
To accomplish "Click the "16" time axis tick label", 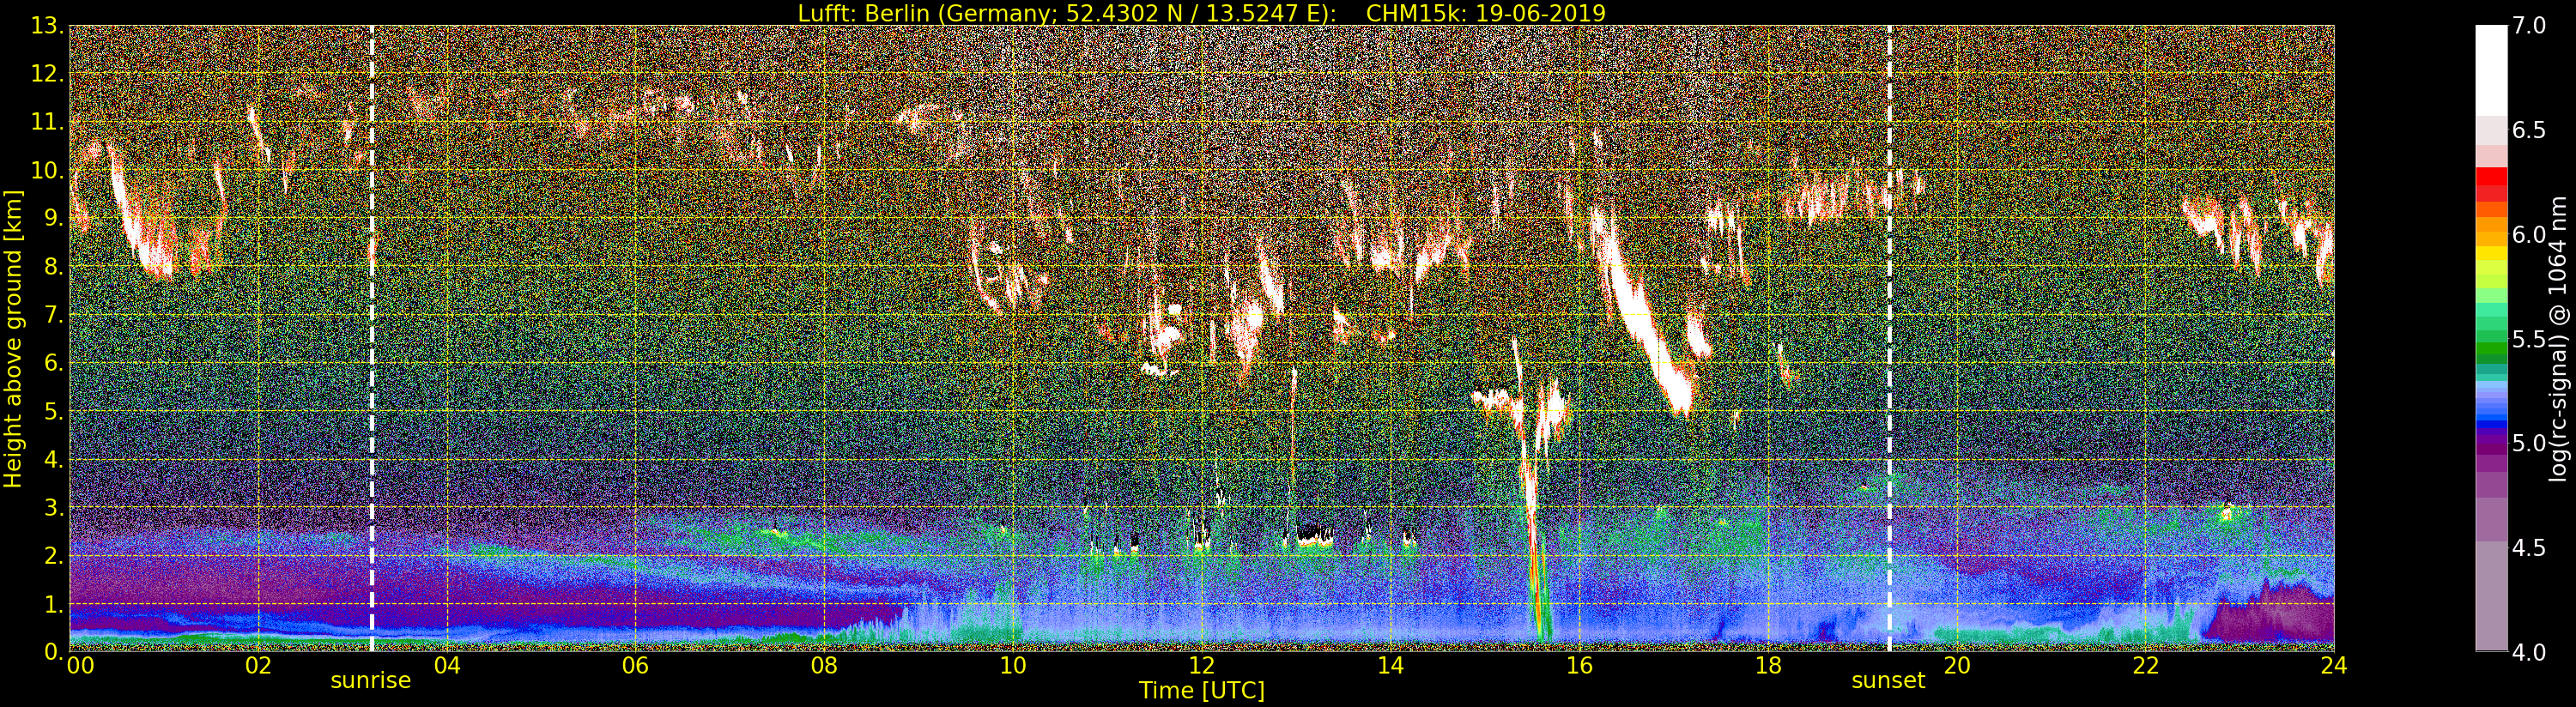I will pyautogui.click(x=1579, y=664).
